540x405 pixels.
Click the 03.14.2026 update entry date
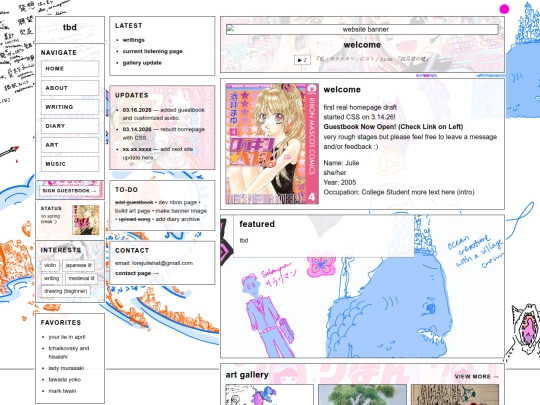coord(137,129)
